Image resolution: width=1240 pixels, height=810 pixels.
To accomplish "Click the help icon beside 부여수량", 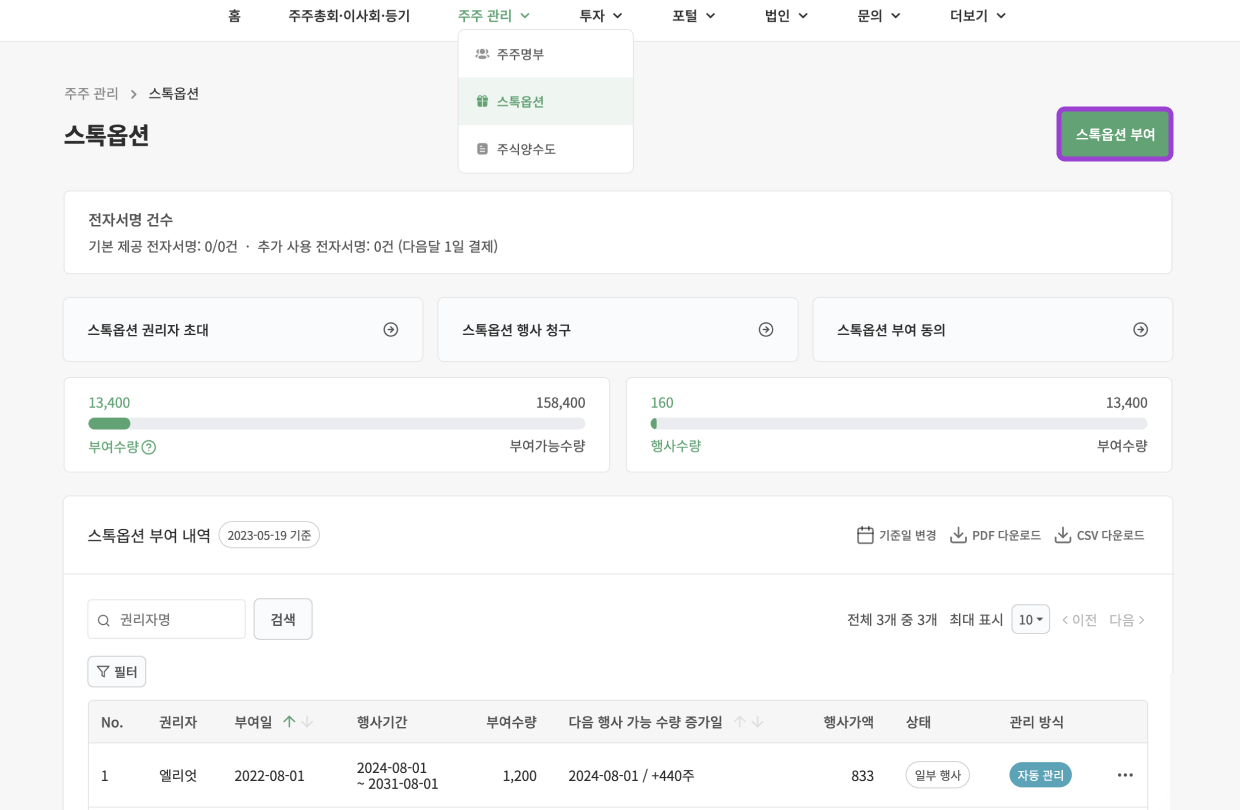I will tap(149, 447).
